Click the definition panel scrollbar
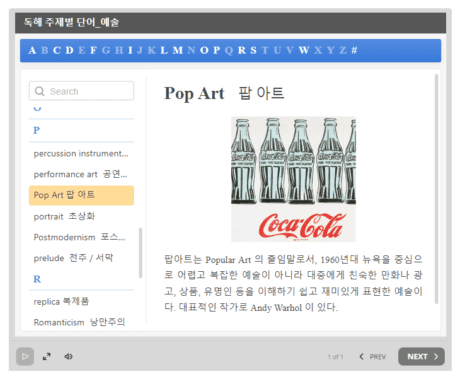 [436, 189]
